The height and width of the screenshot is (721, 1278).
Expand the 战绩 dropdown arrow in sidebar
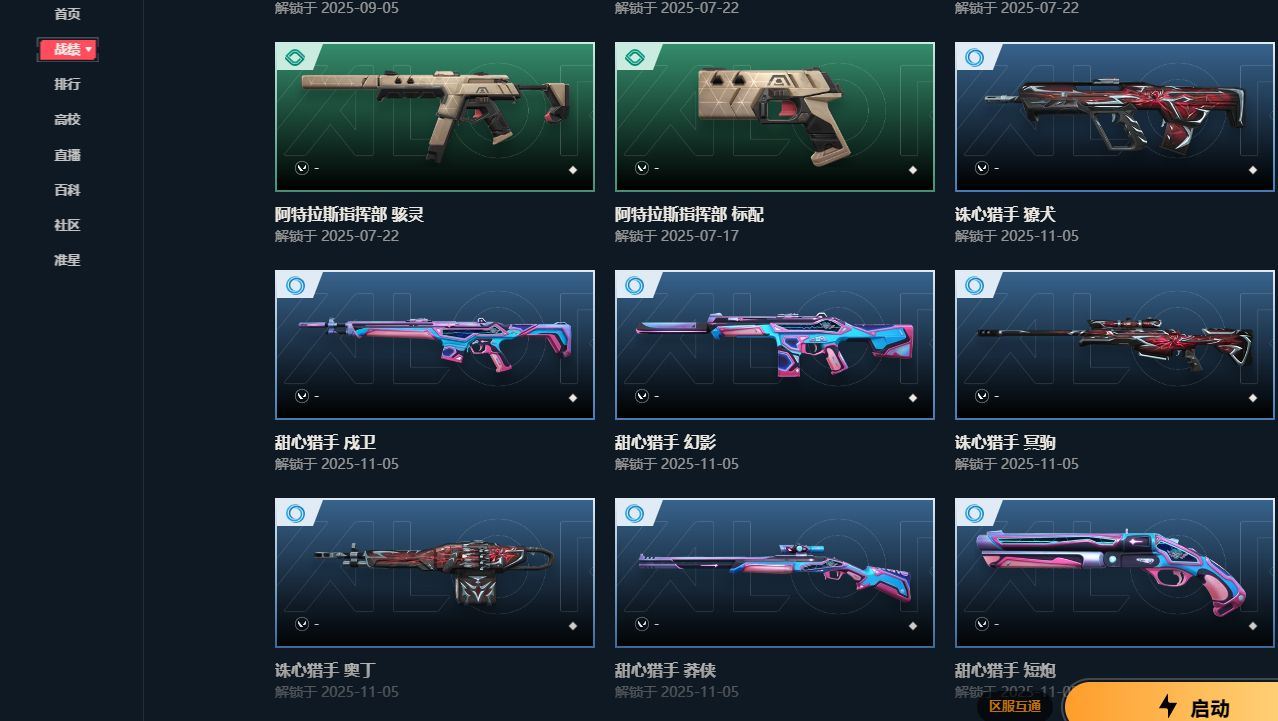[x=89, y=49]
